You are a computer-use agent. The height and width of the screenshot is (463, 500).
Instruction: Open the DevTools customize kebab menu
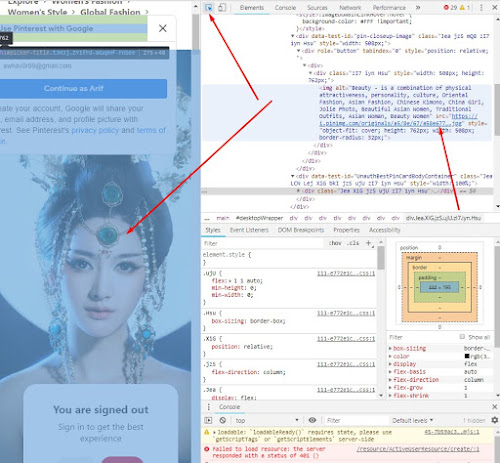pyautogui.click(x=481, y=7)
